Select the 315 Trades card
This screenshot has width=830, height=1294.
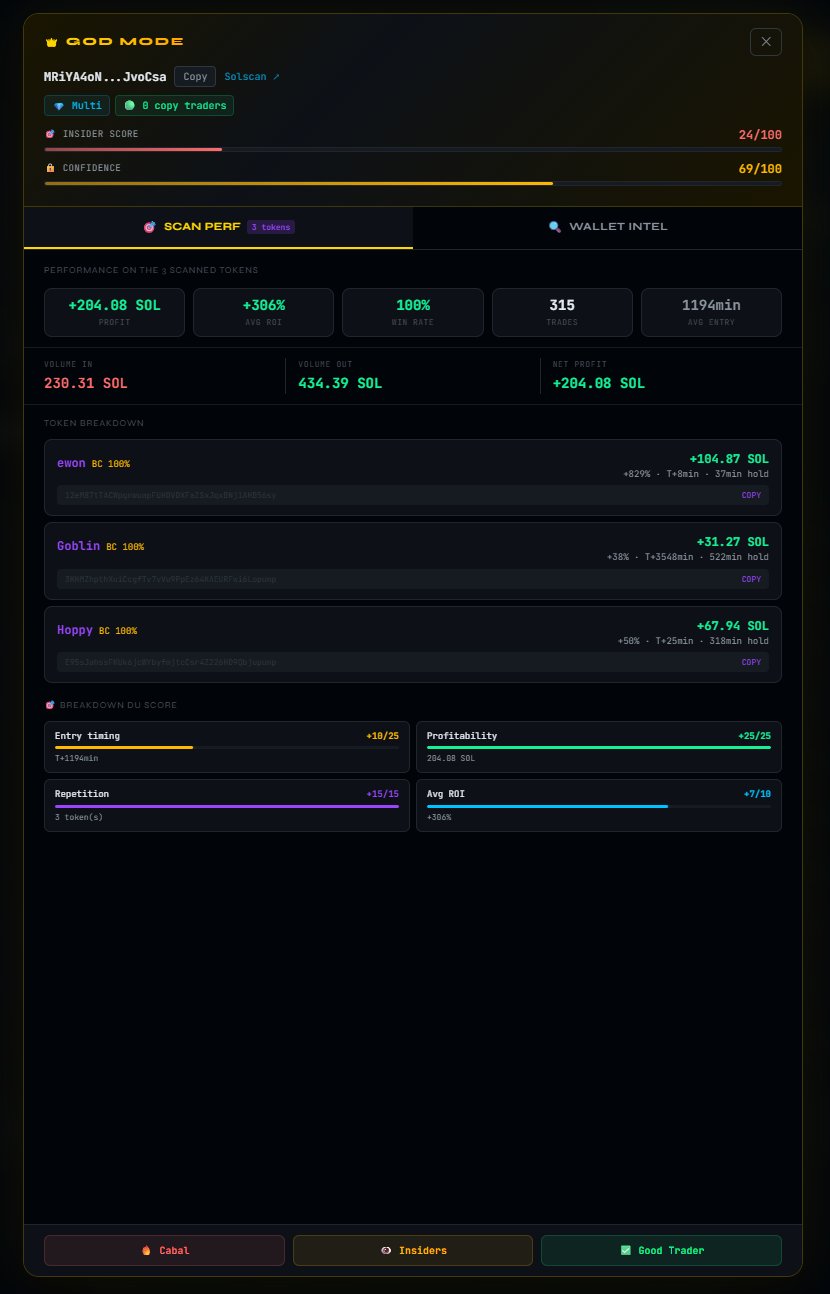(x=562, y=312)
